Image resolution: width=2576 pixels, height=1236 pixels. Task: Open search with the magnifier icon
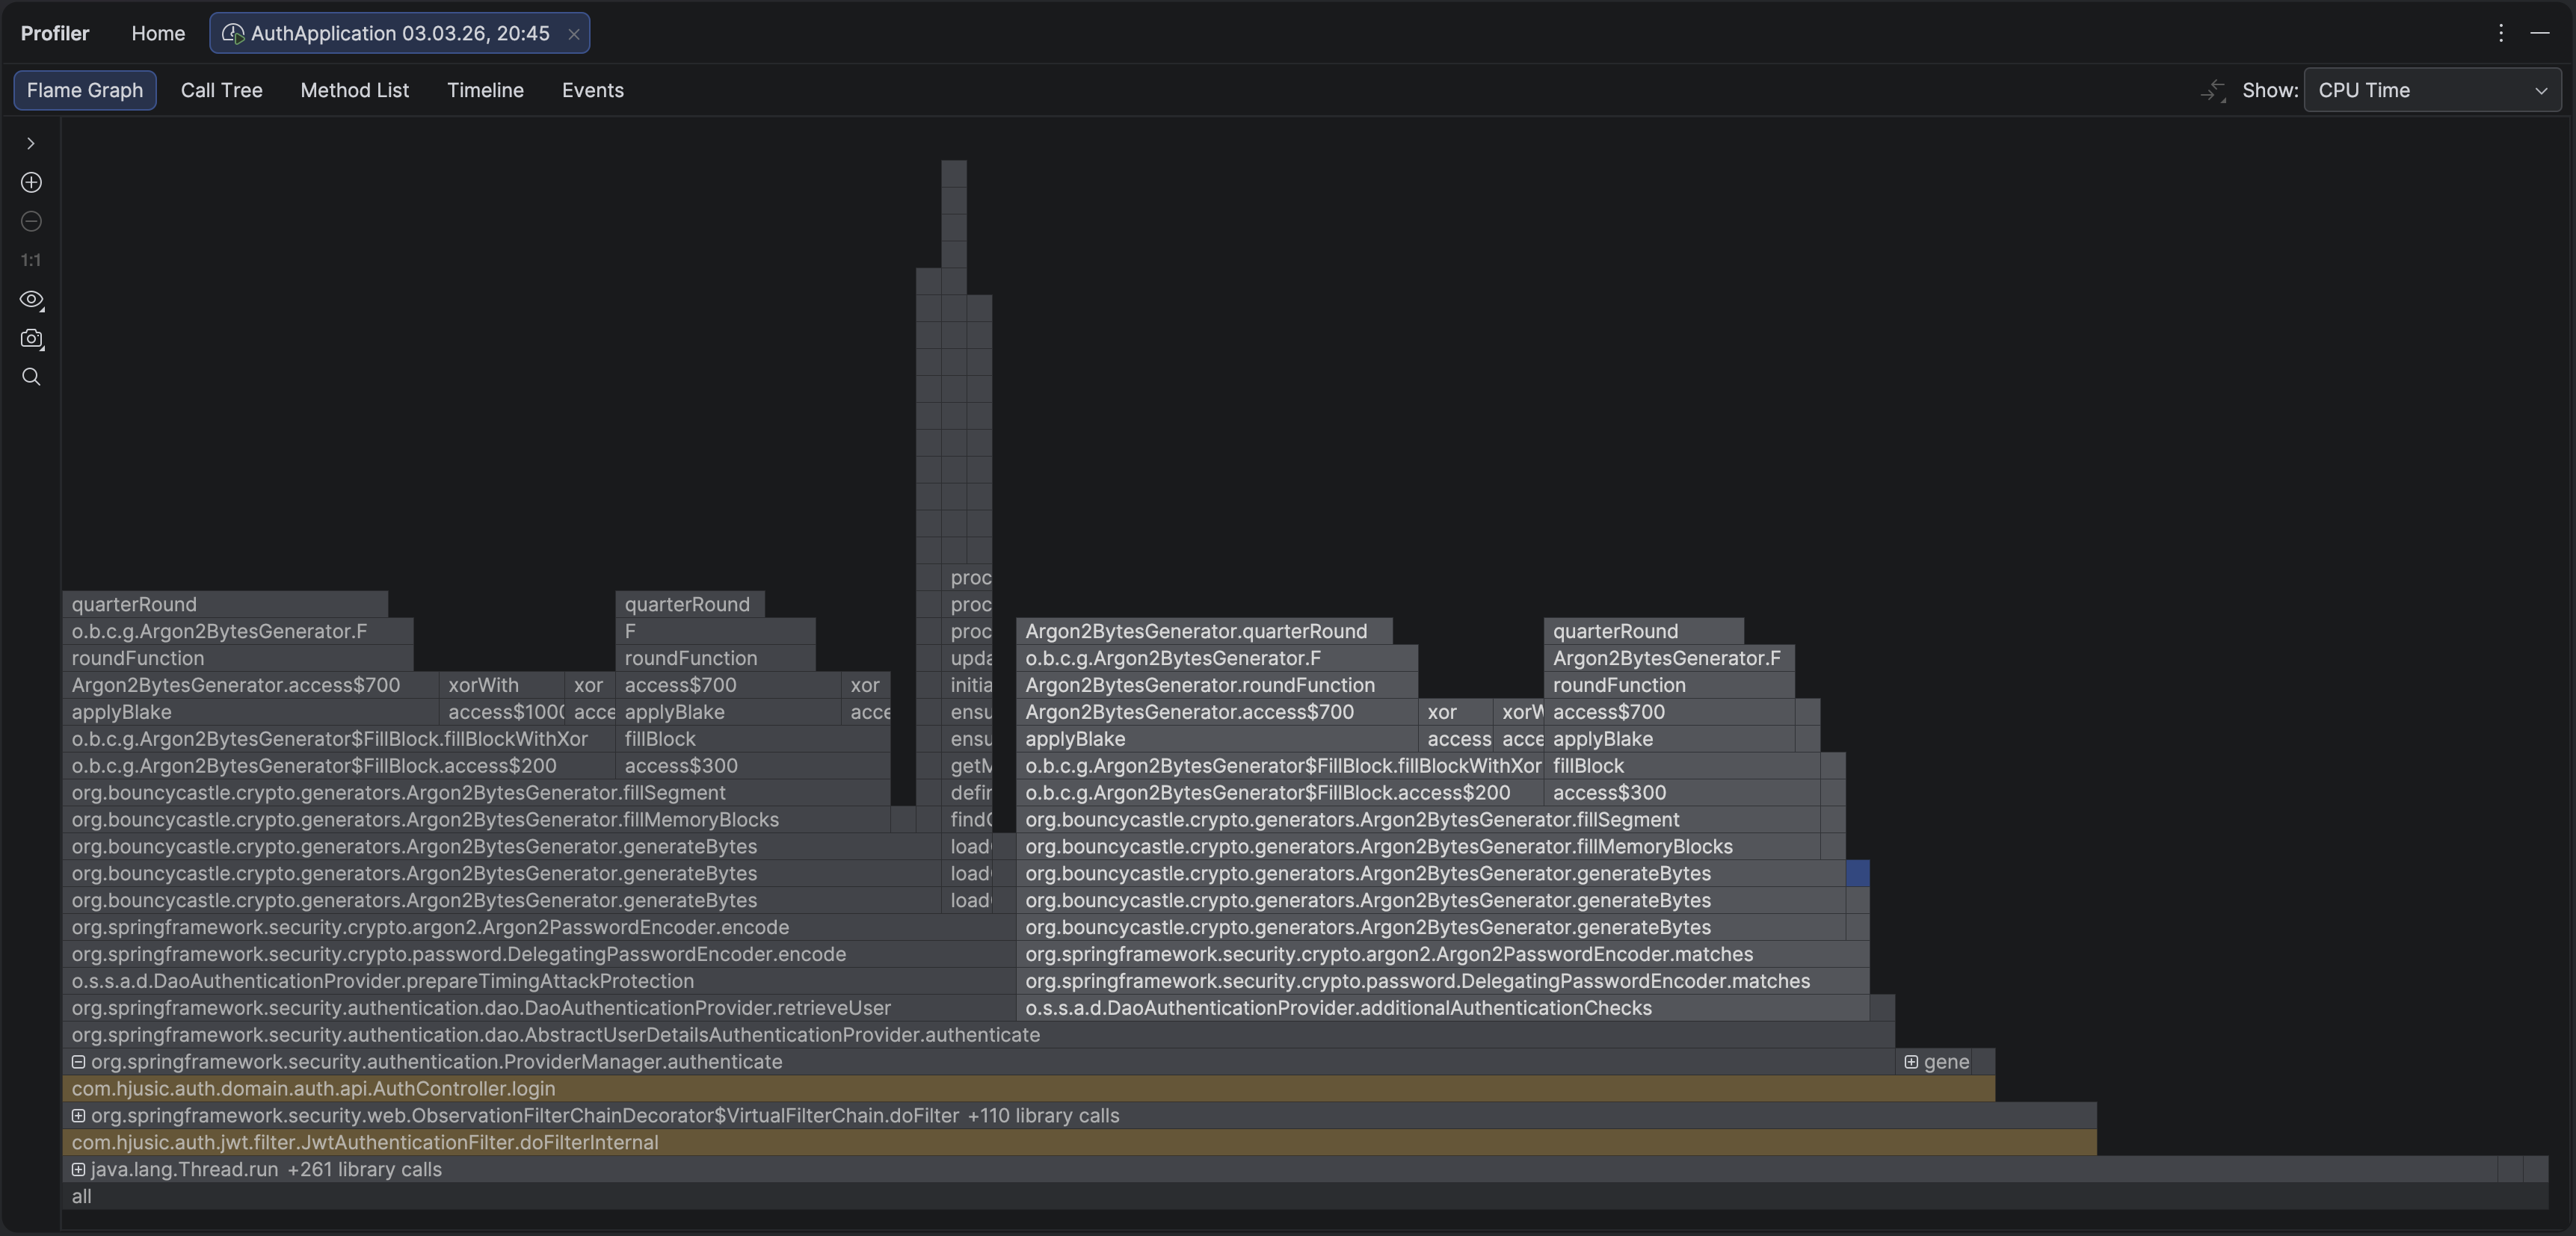(31, 377)
